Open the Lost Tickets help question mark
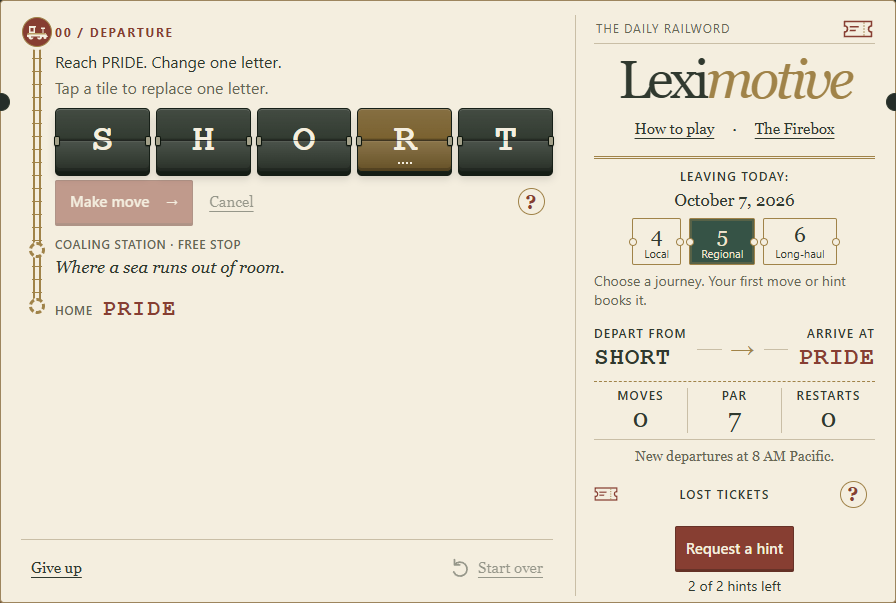Image resolution: width=896 pixels, height=603 pixels. click(x=853, y=494)
